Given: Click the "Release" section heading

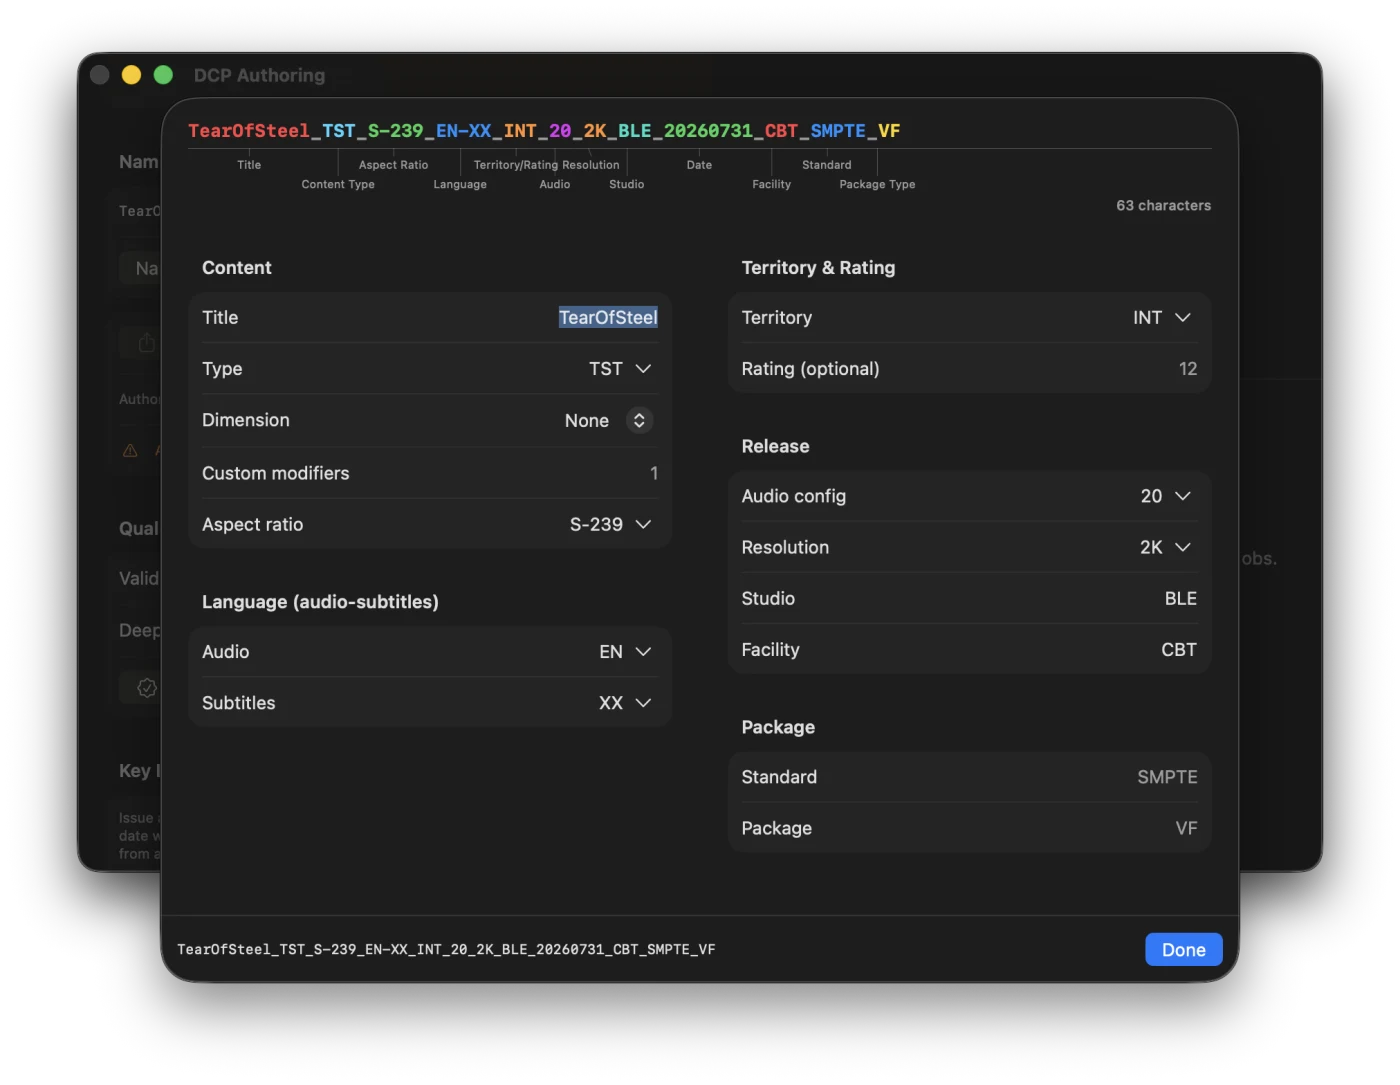Looking at the screenshot, I should (x=775, y=447).
